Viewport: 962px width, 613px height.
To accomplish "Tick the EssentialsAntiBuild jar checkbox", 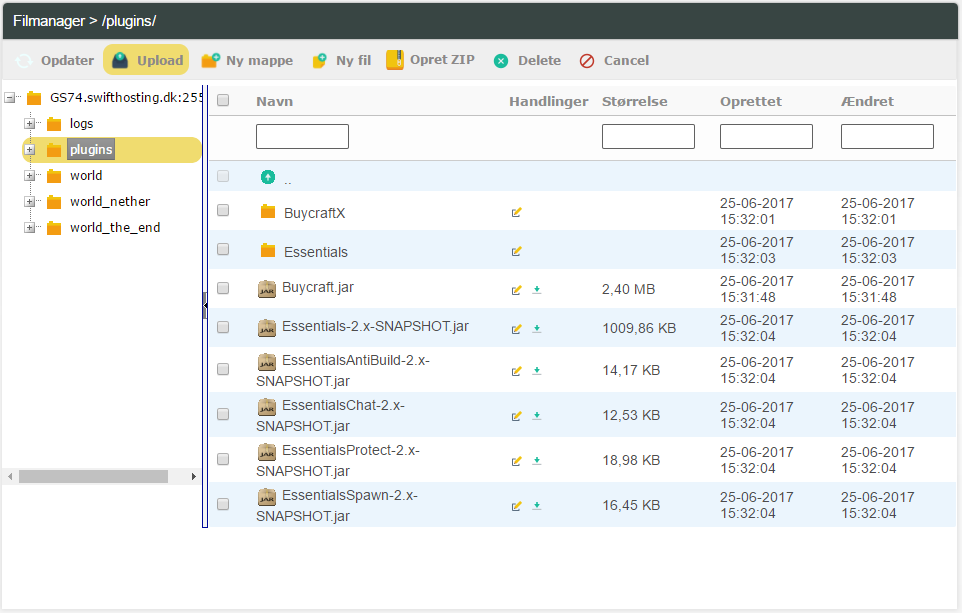I will (223, 369).
